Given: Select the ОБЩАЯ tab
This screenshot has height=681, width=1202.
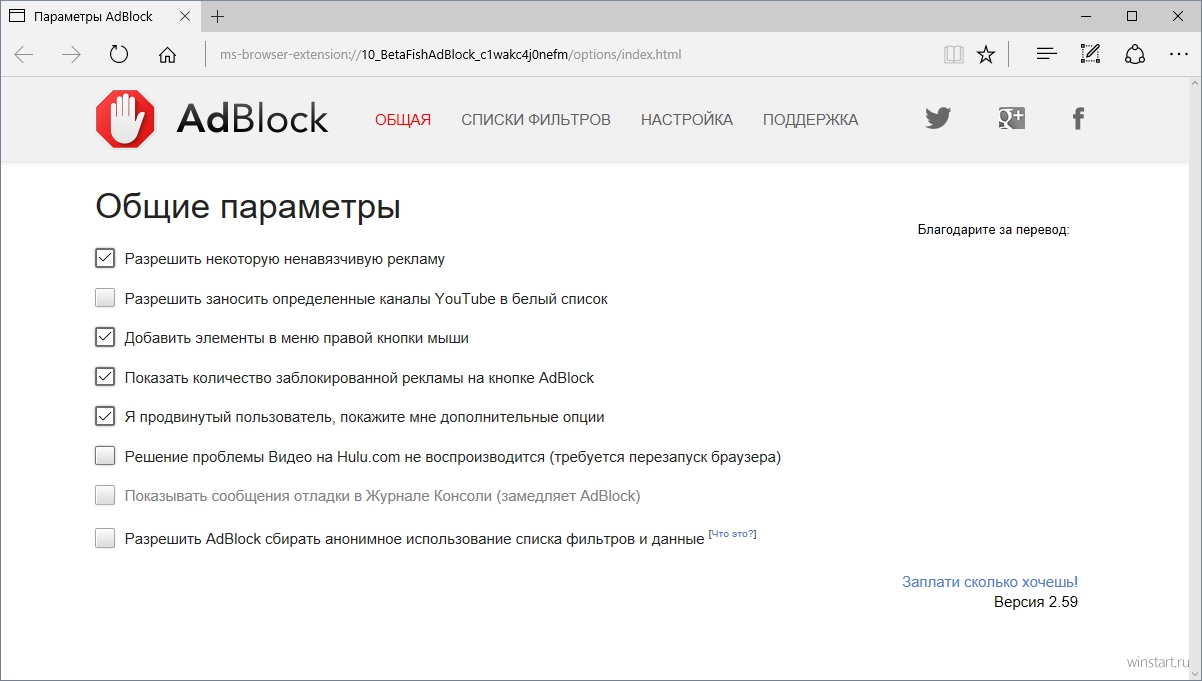Looking at the screenshot, I should click(x=403, y=120).
